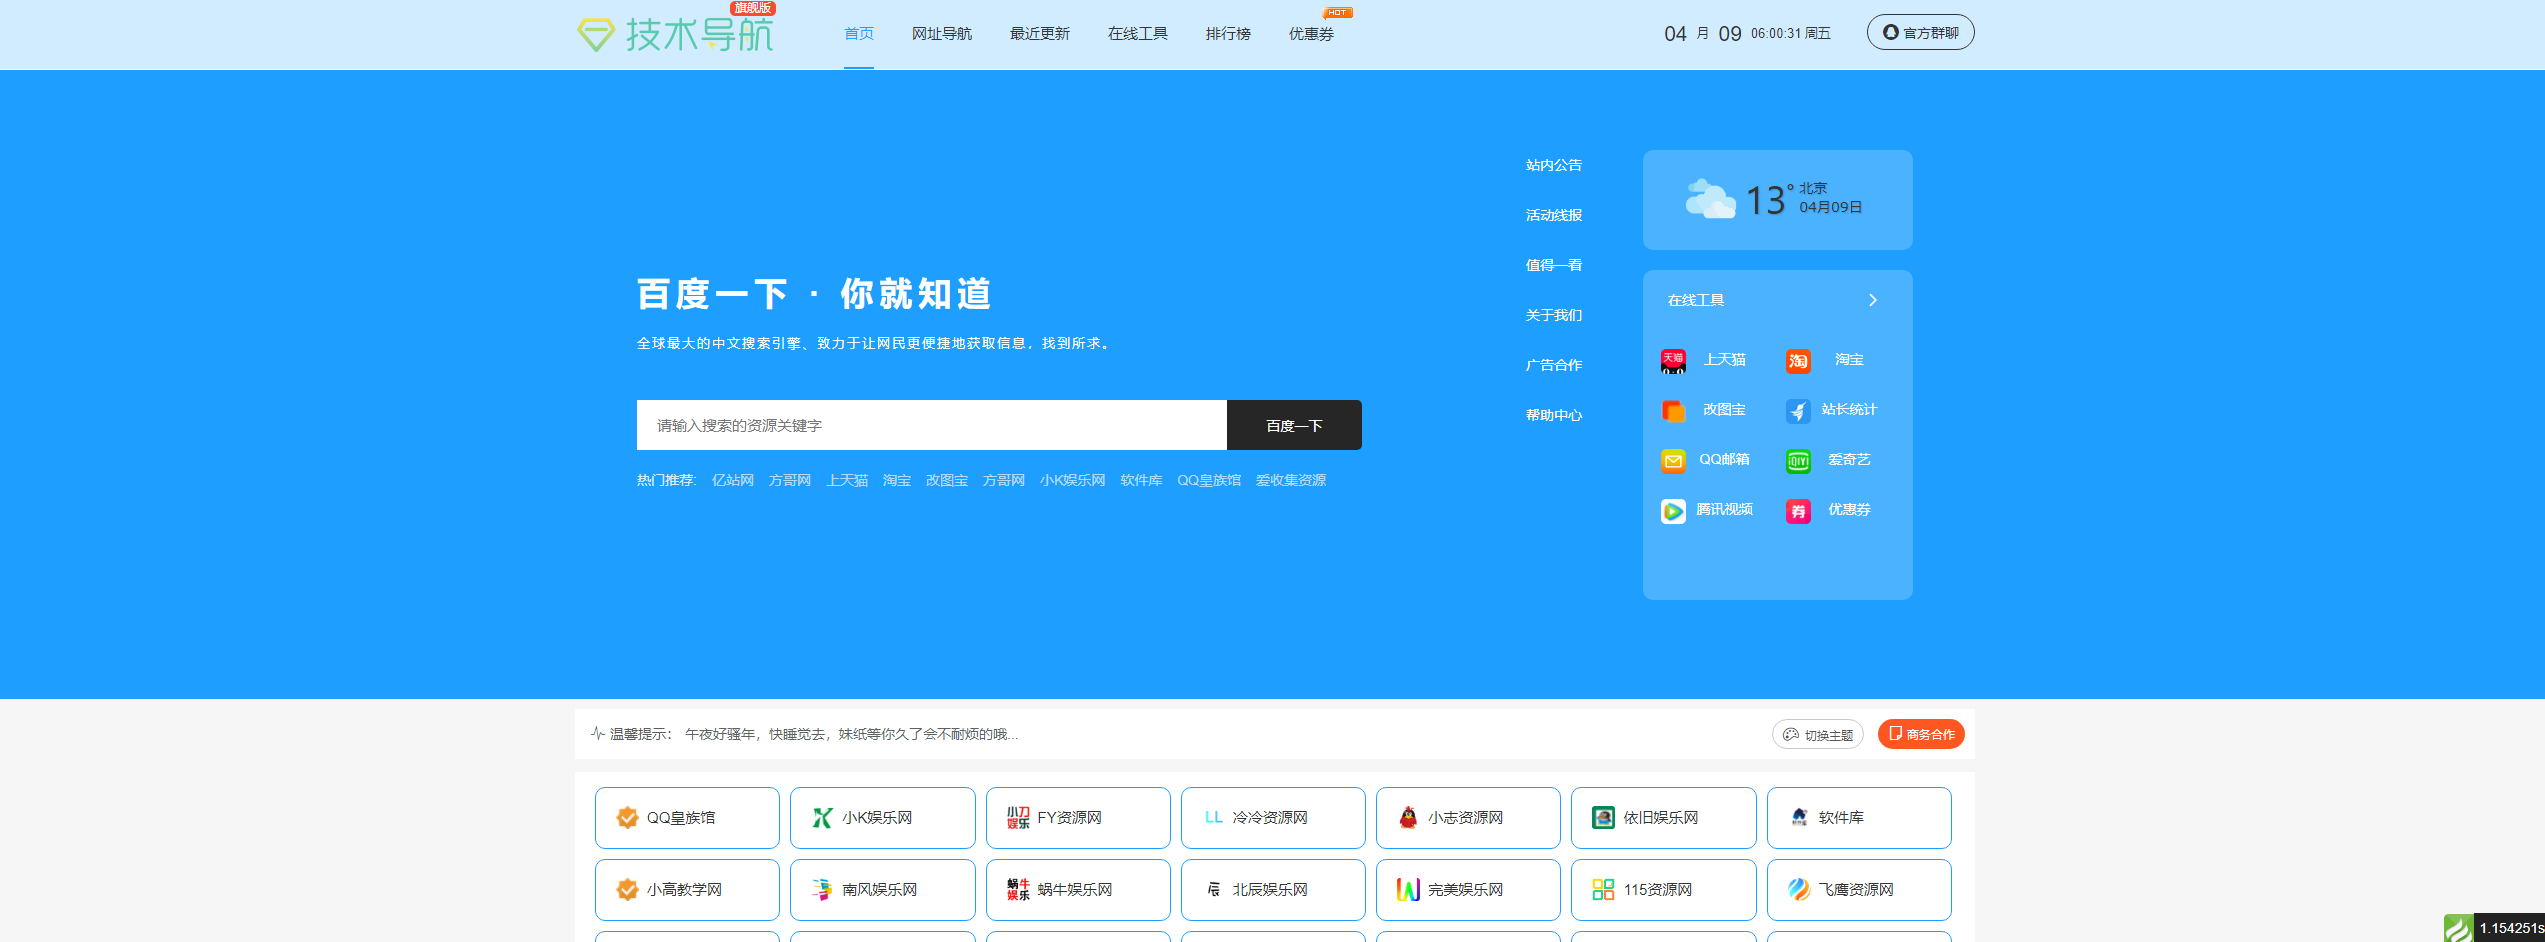Open the 淘宝 Taobao icon
Image resolution: width=2545 pixels, height=942 pixels.
pyautogui.click(x=1798, y=361)
